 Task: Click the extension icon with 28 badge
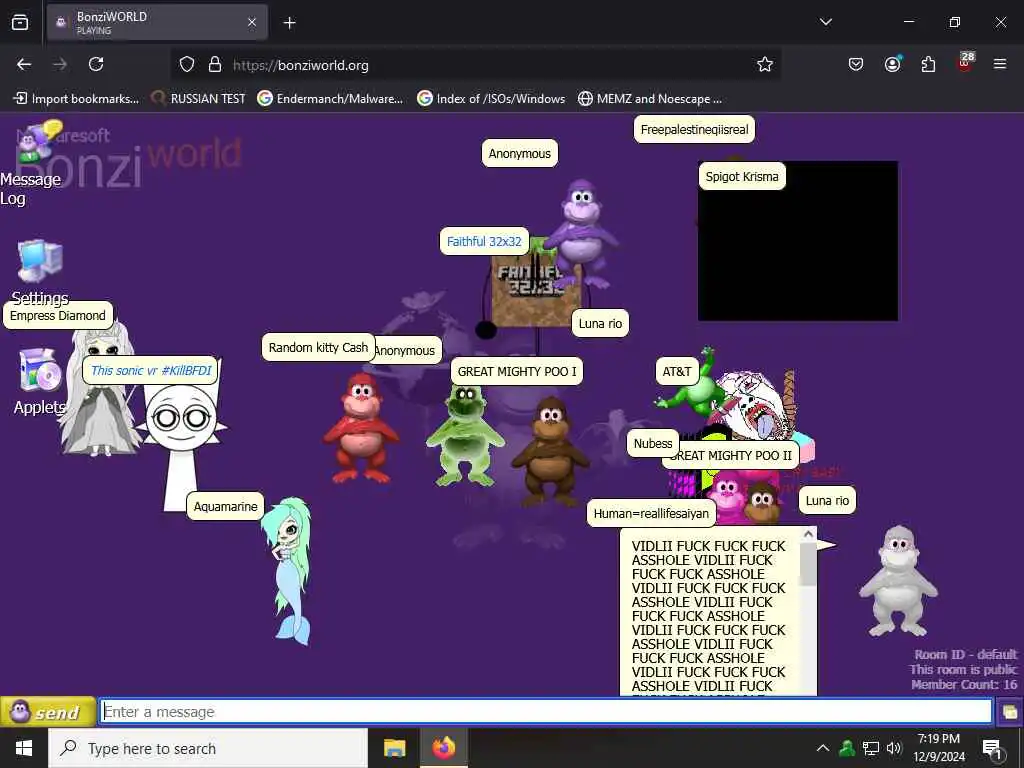click(965, 63)
